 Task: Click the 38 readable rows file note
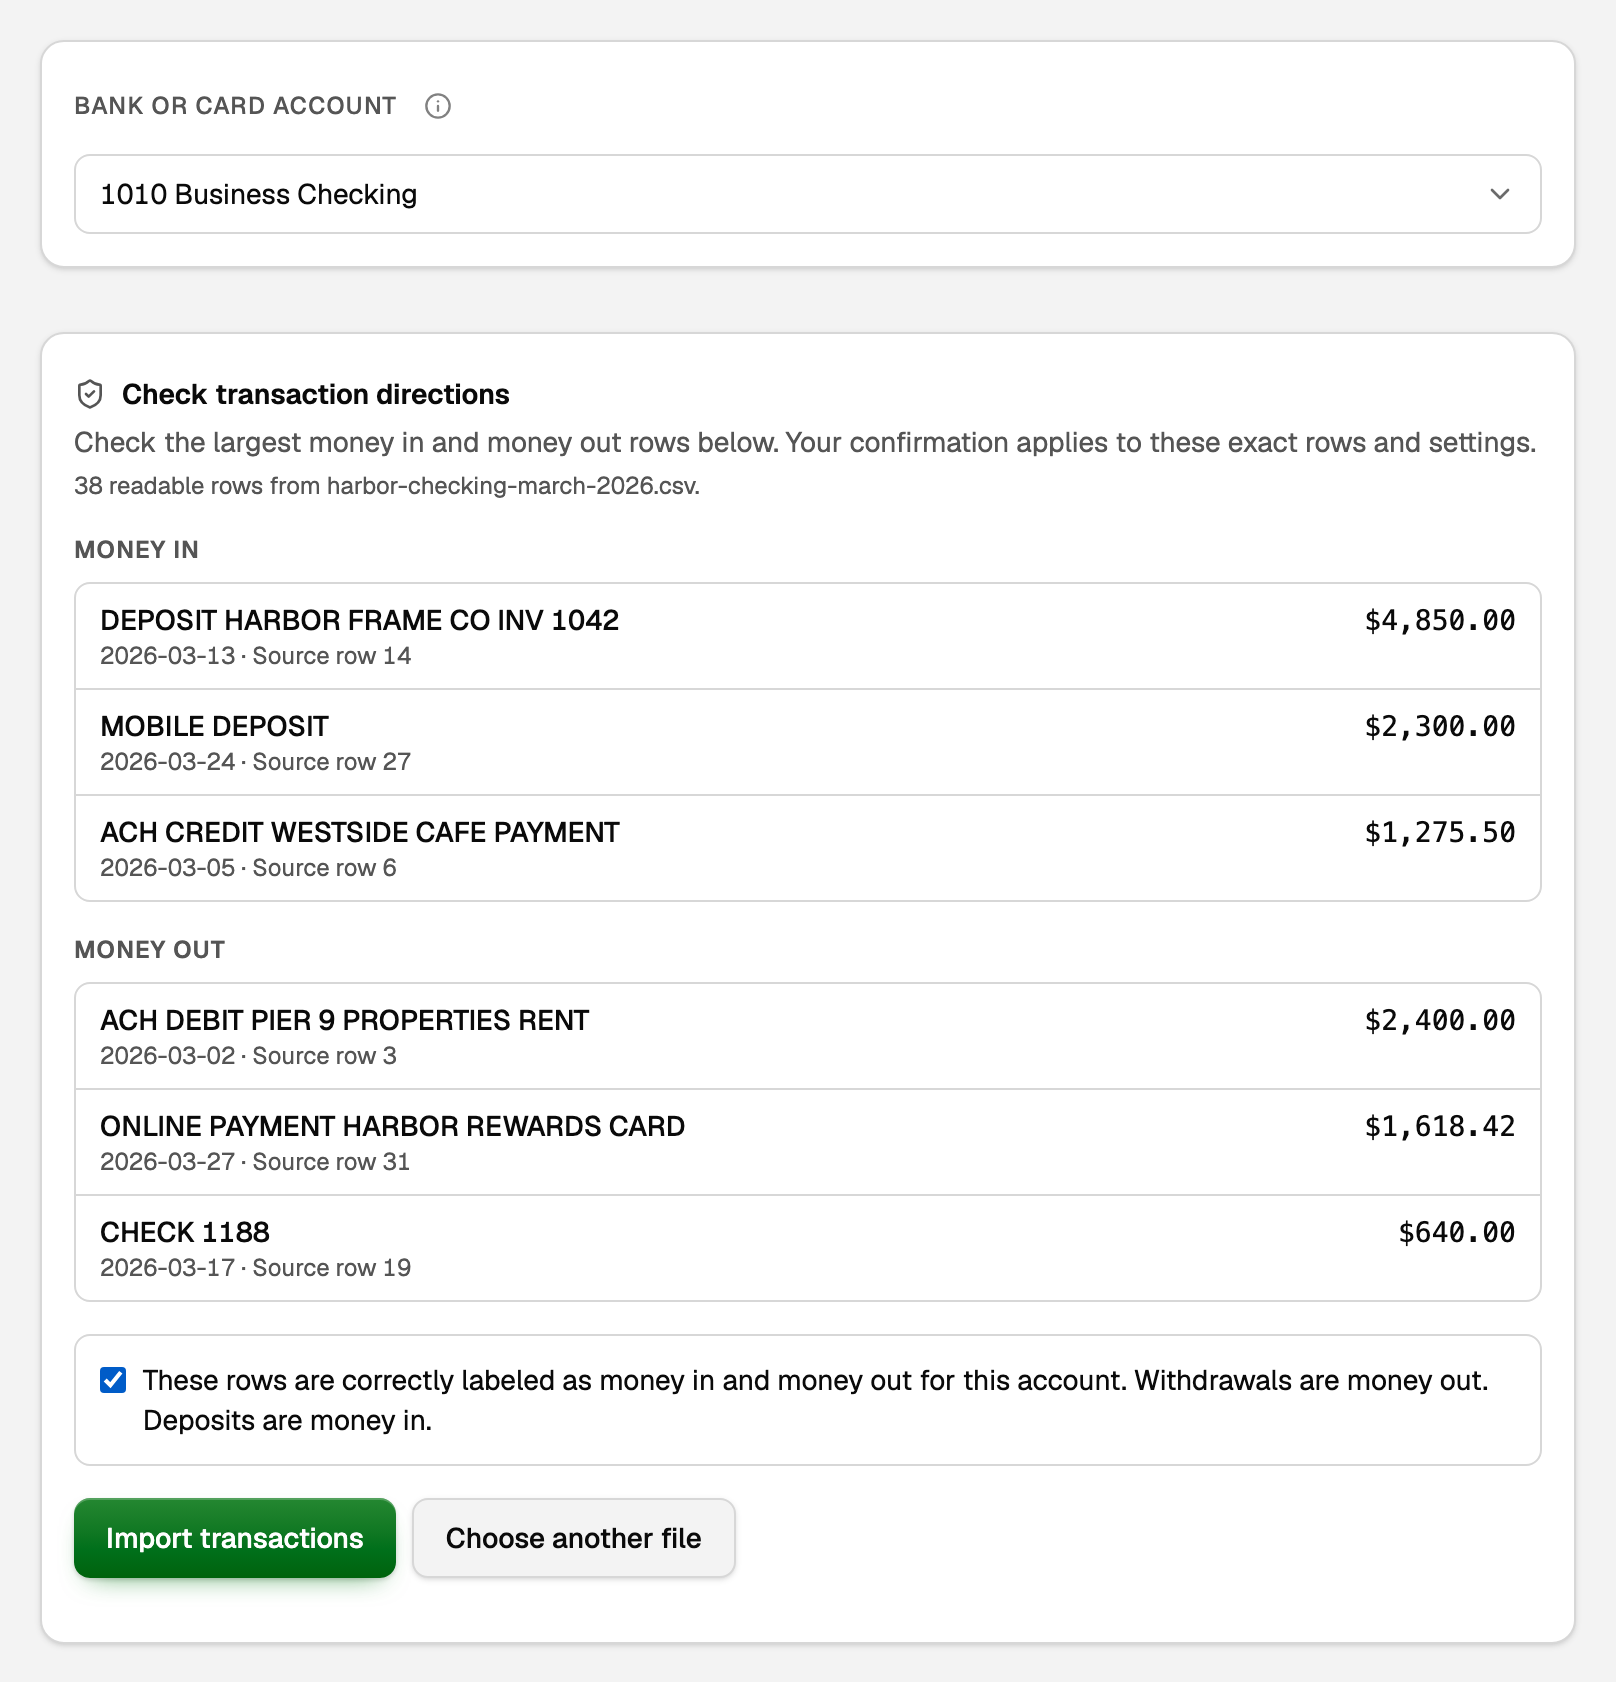pyautogui.click(x=387, y=486)
